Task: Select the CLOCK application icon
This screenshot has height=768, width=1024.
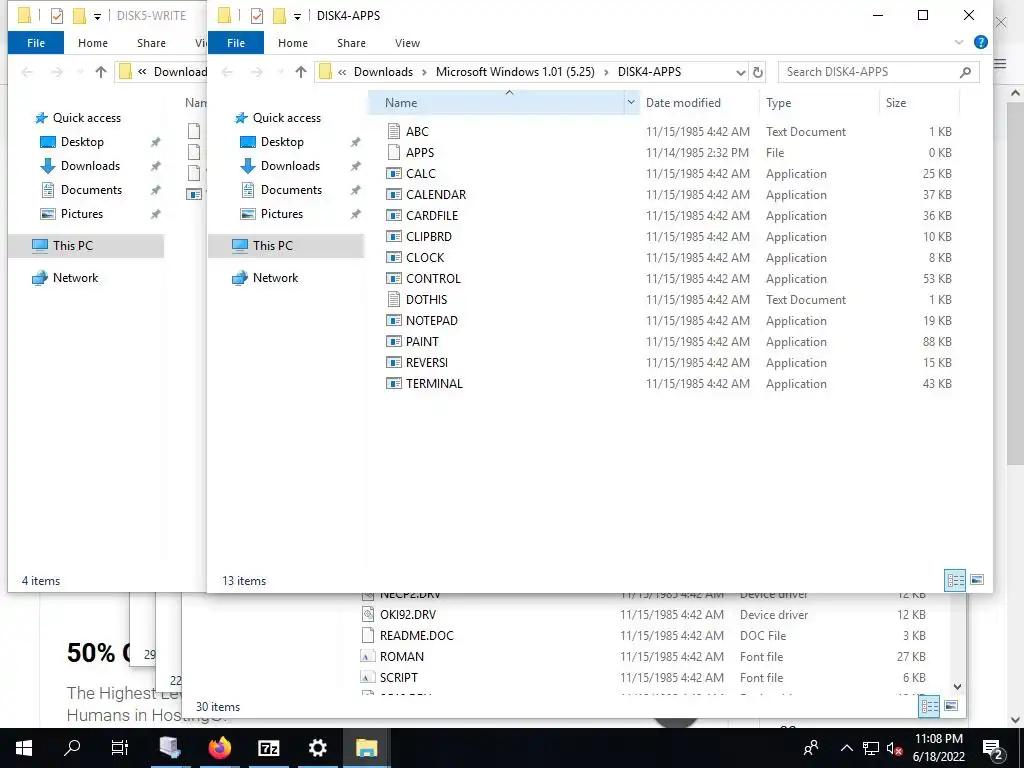Action: (x=393, y=257)
